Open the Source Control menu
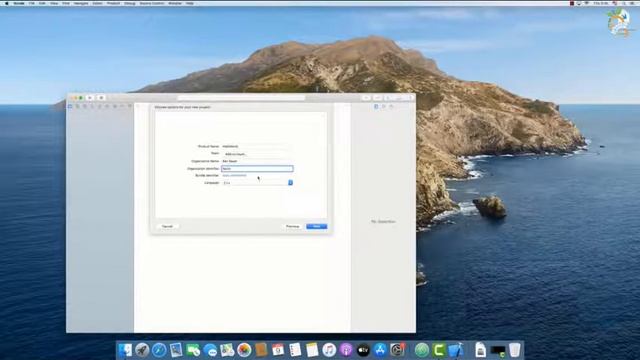Screen dimensions: 640x360 tap(152, 3)
